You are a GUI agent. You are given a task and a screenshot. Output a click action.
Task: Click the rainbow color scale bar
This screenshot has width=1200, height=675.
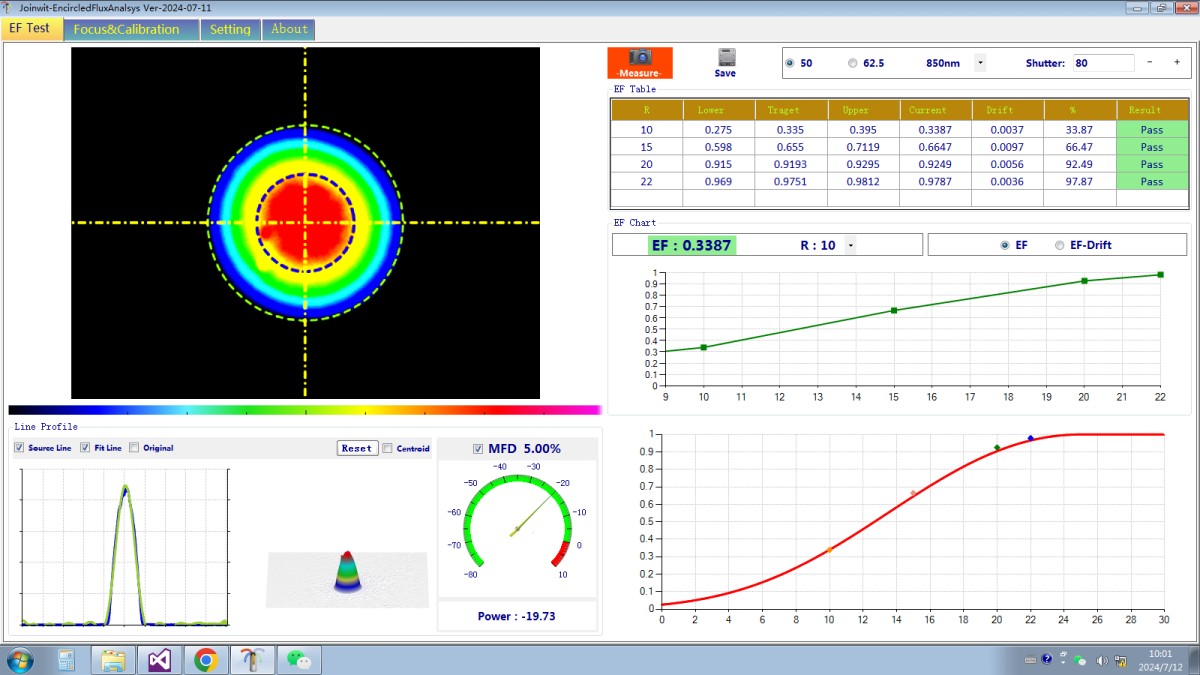point(304,410)
